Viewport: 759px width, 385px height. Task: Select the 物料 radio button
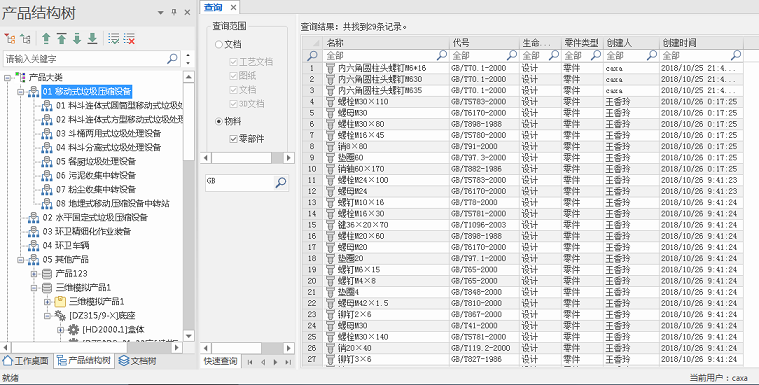219,121
